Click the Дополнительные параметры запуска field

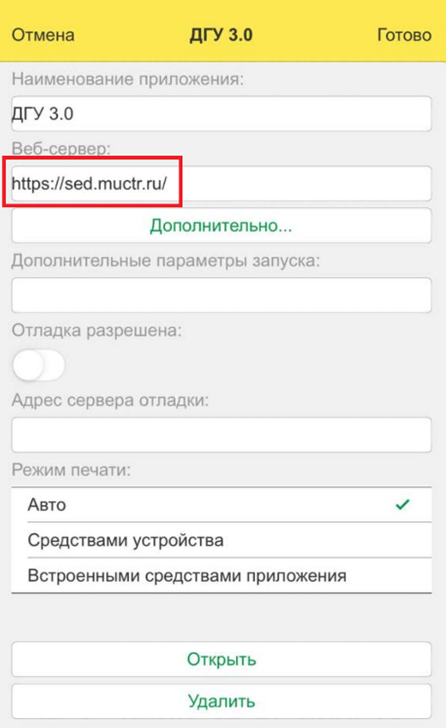click(x=221, y=295)
